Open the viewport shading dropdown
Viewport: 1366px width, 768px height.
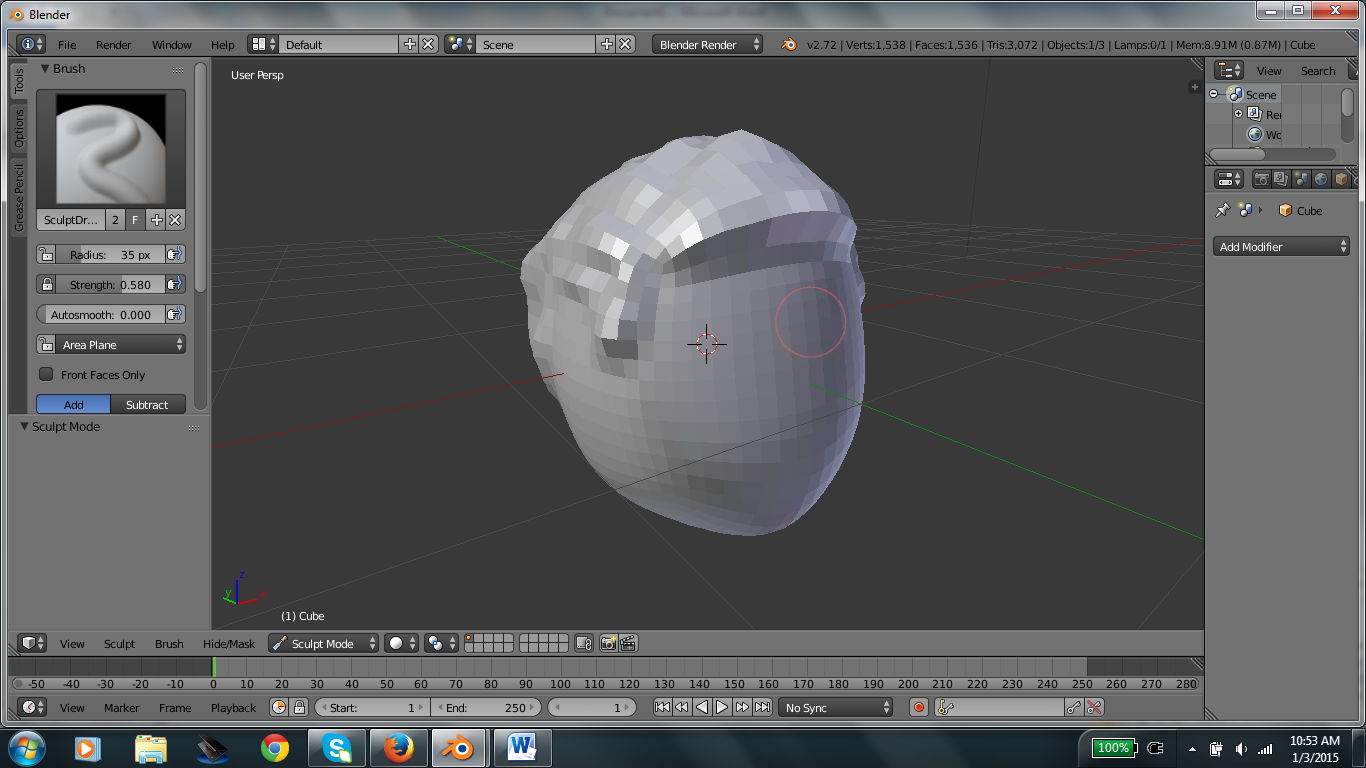[402, 643]
